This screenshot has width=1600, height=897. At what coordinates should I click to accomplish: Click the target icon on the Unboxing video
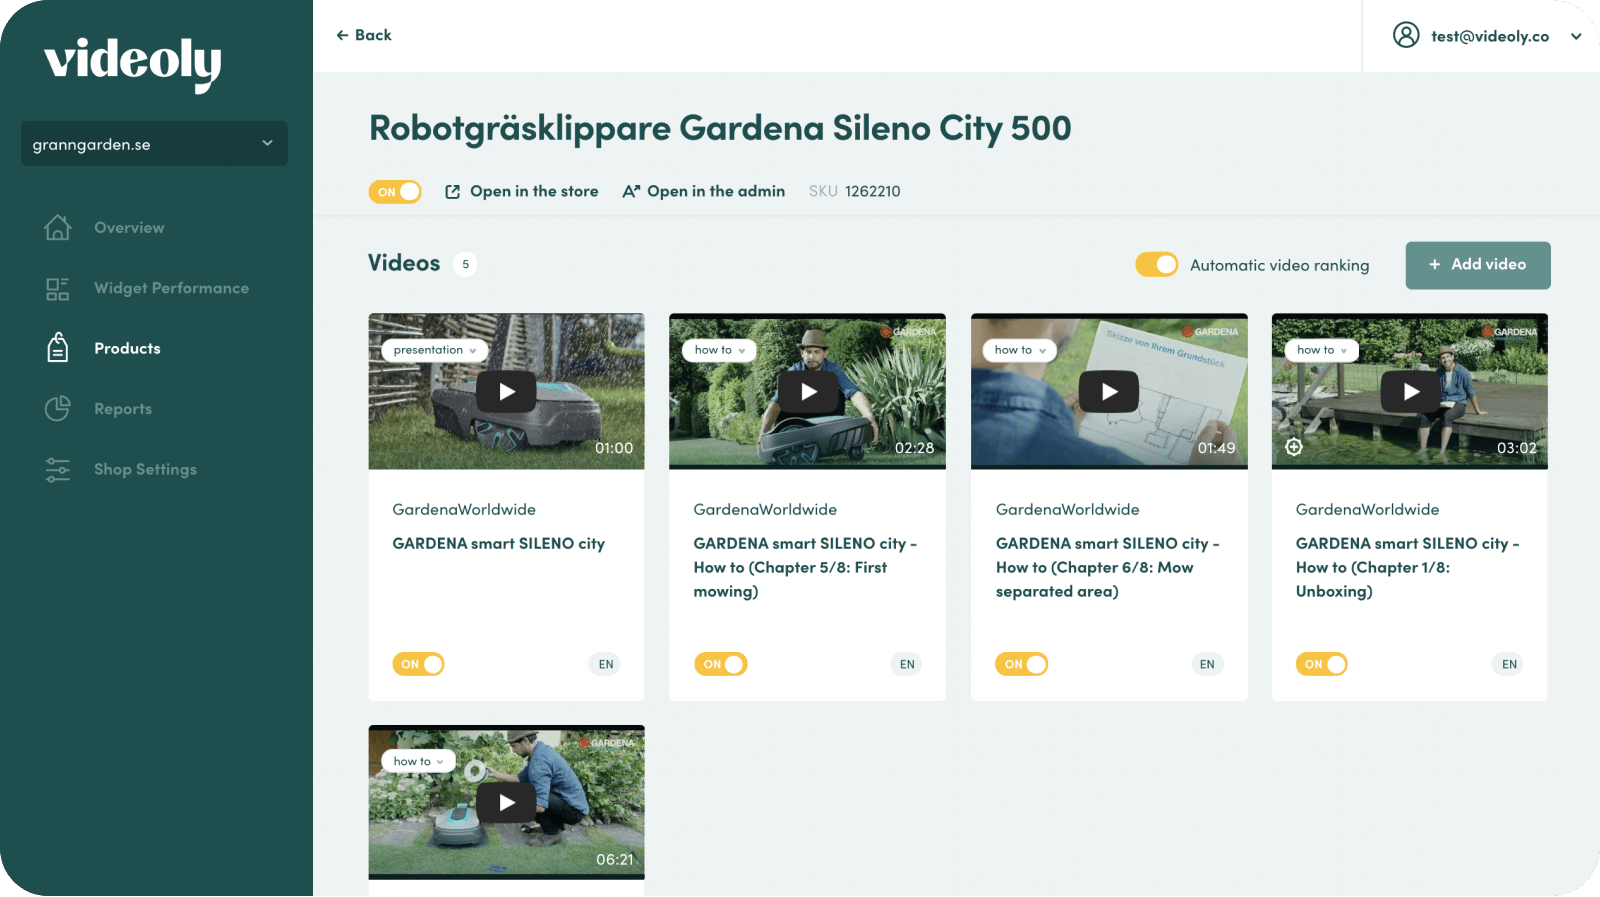[x=1294, y=447]
